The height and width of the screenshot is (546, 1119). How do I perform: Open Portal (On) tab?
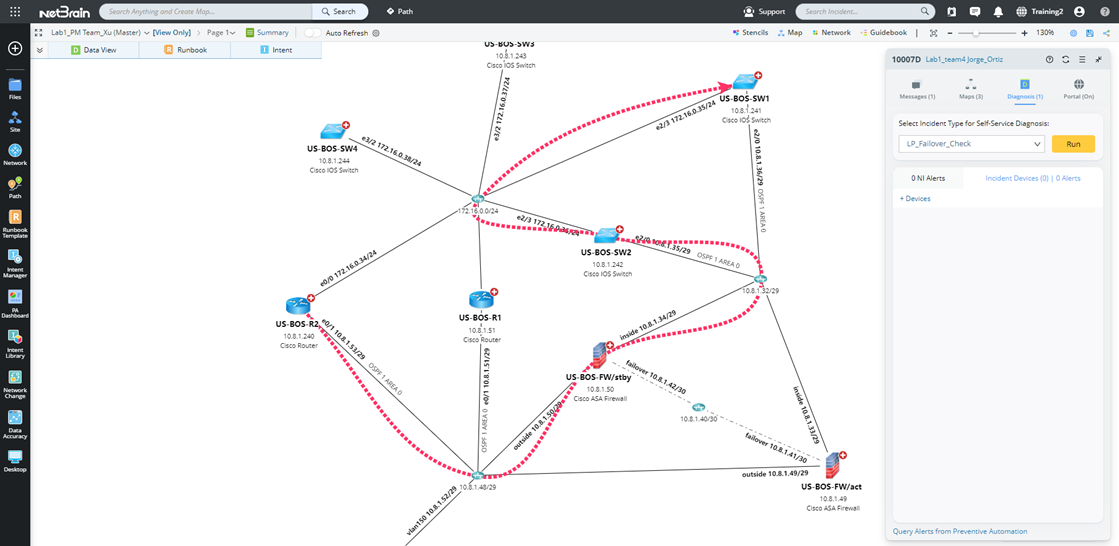tap(1078, 89)
